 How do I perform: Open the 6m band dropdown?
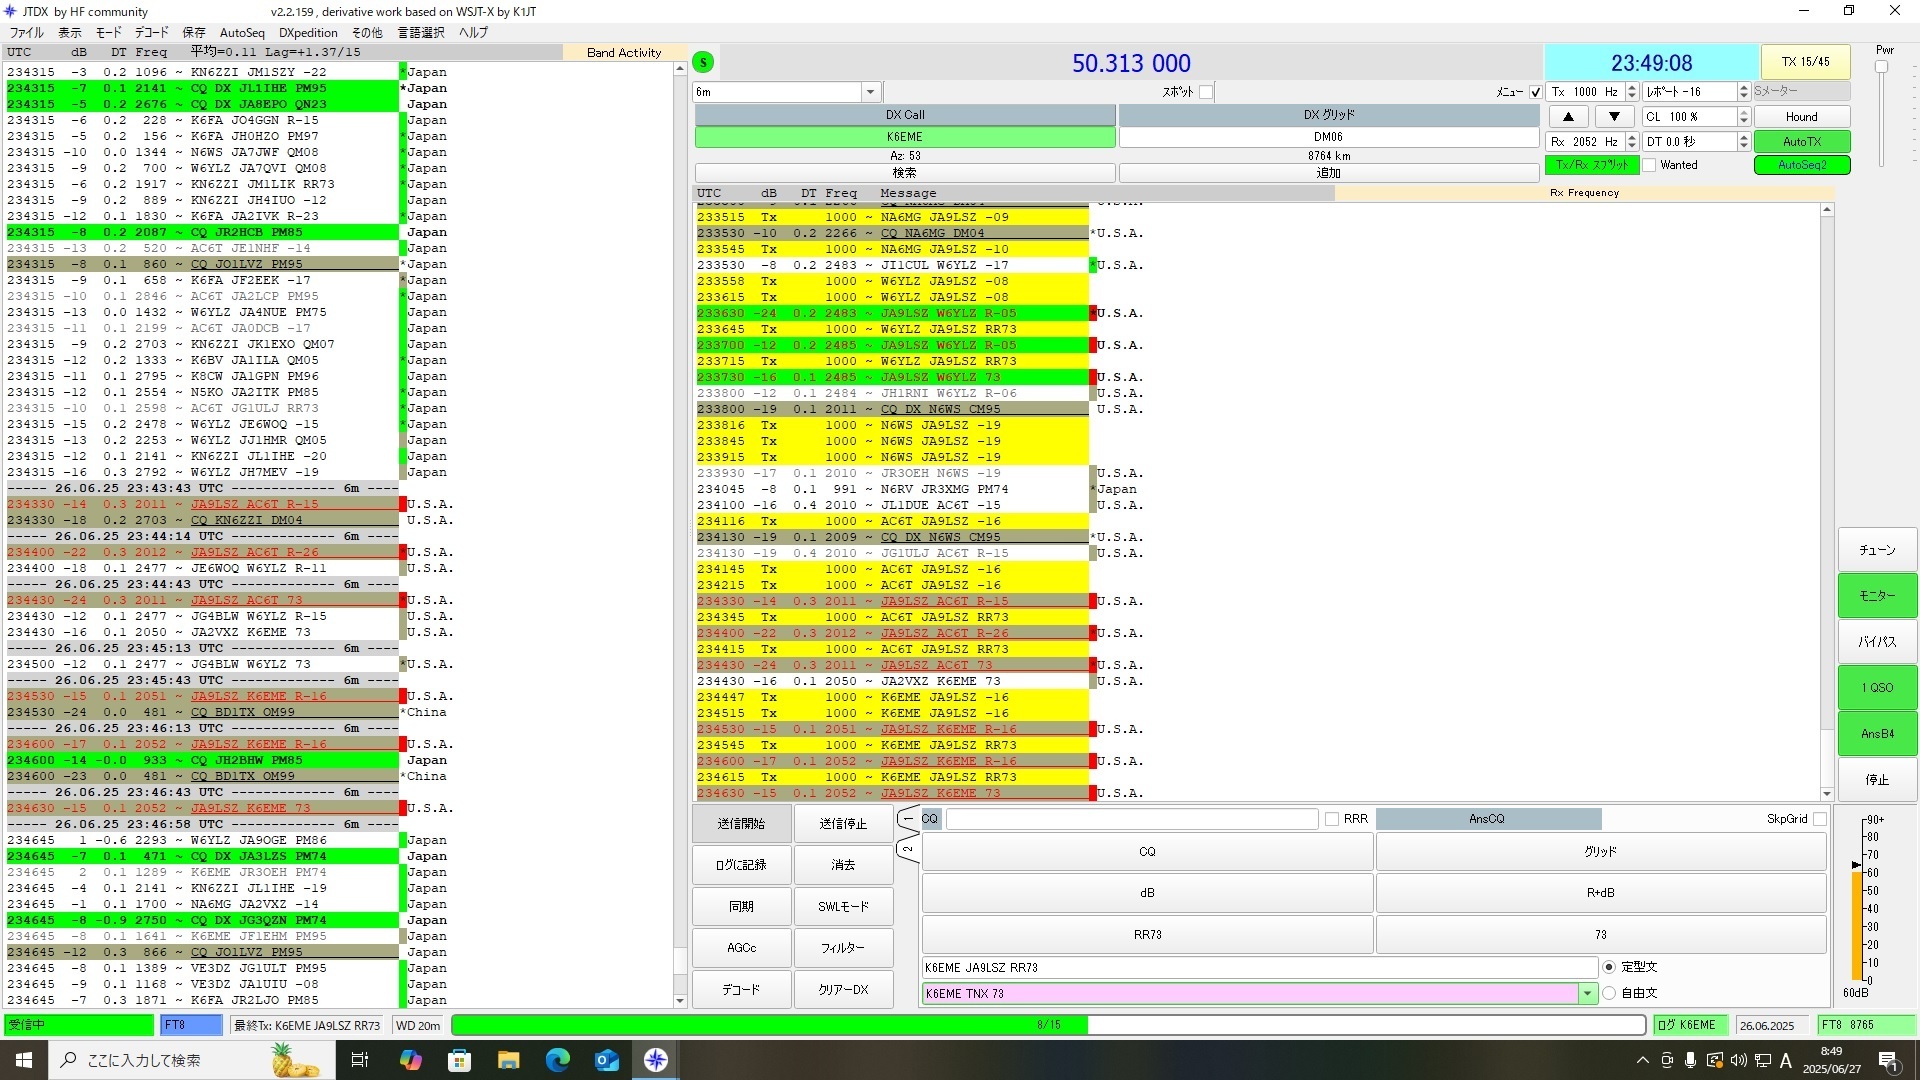[x=870, y=92]
